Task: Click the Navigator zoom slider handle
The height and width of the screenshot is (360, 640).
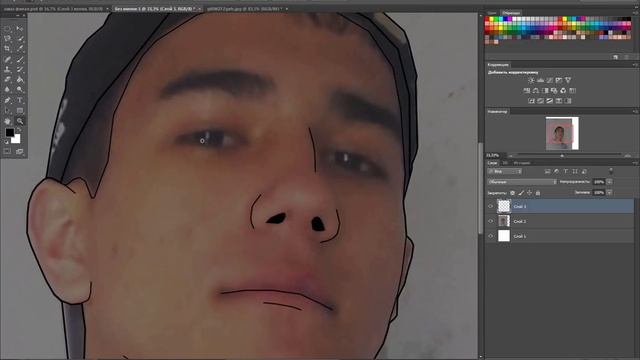Action: [x=562, y=156]
